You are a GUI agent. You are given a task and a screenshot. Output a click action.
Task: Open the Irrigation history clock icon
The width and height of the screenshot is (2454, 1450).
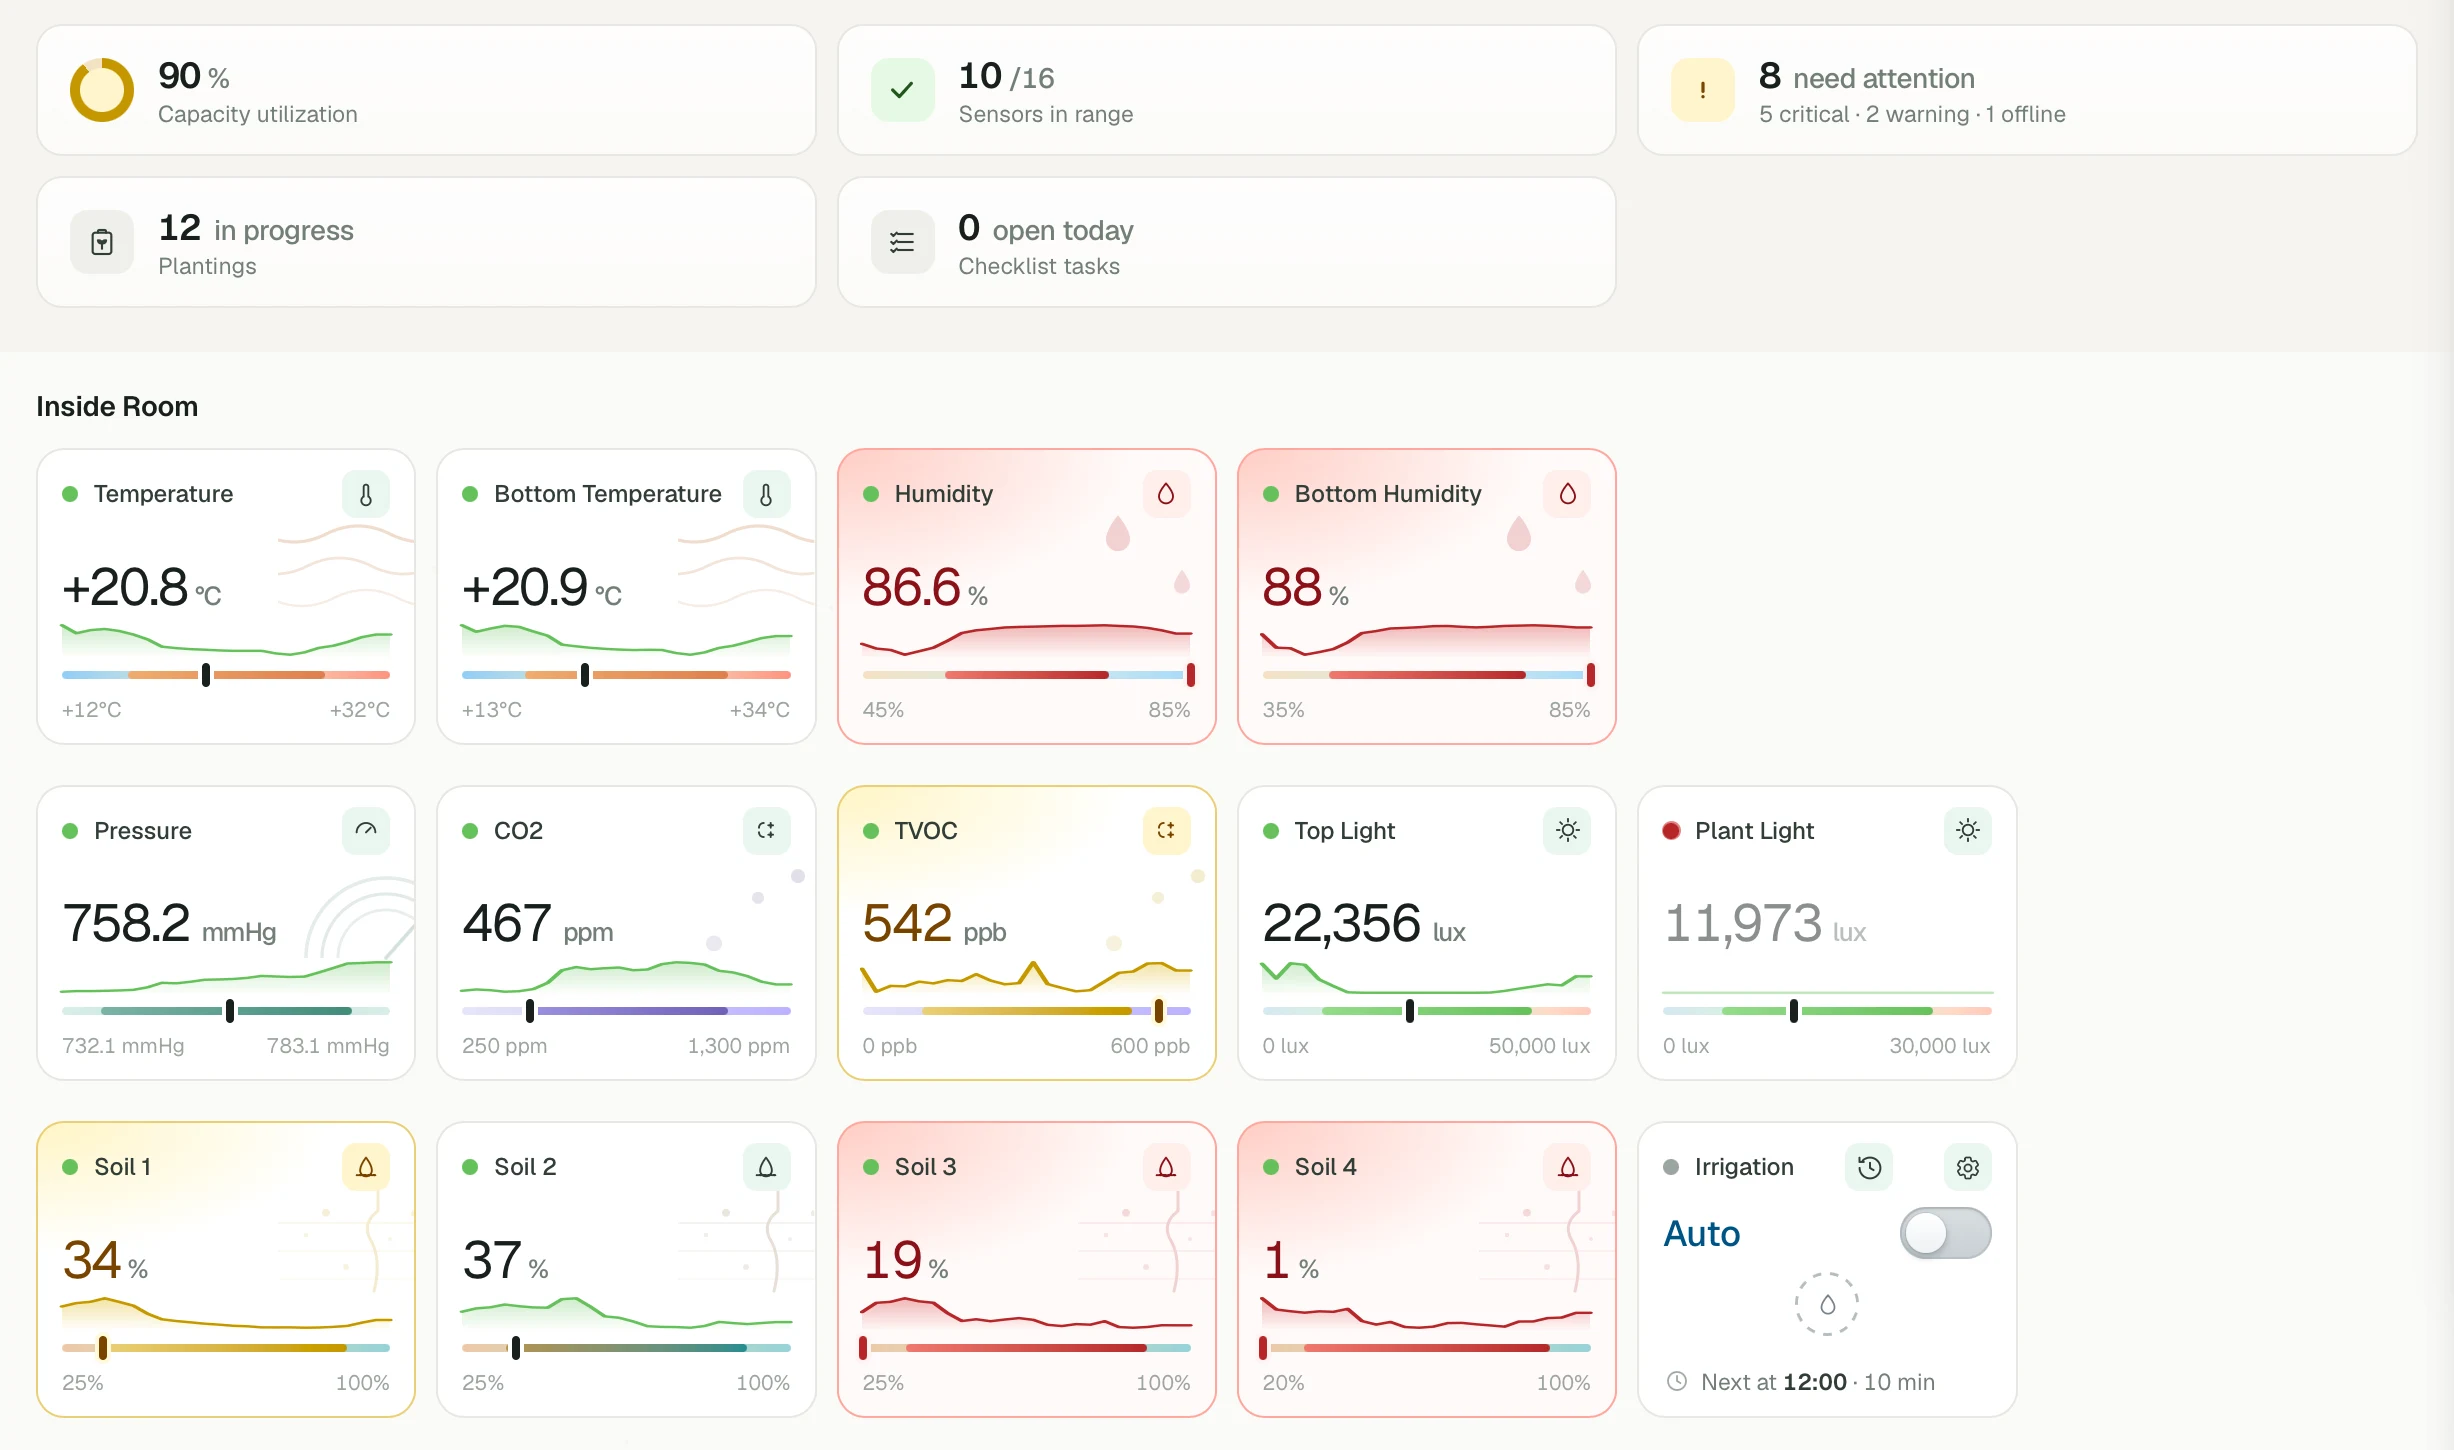coord(1869,1167)
